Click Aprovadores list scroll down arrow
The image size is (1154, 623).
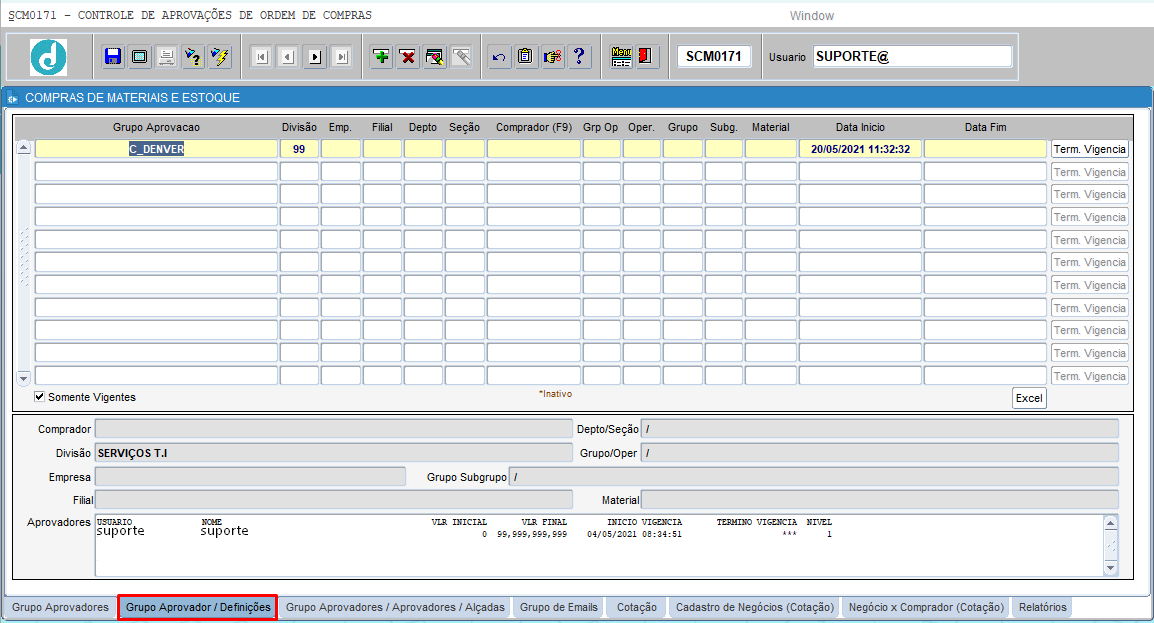tap(1111, 568)
